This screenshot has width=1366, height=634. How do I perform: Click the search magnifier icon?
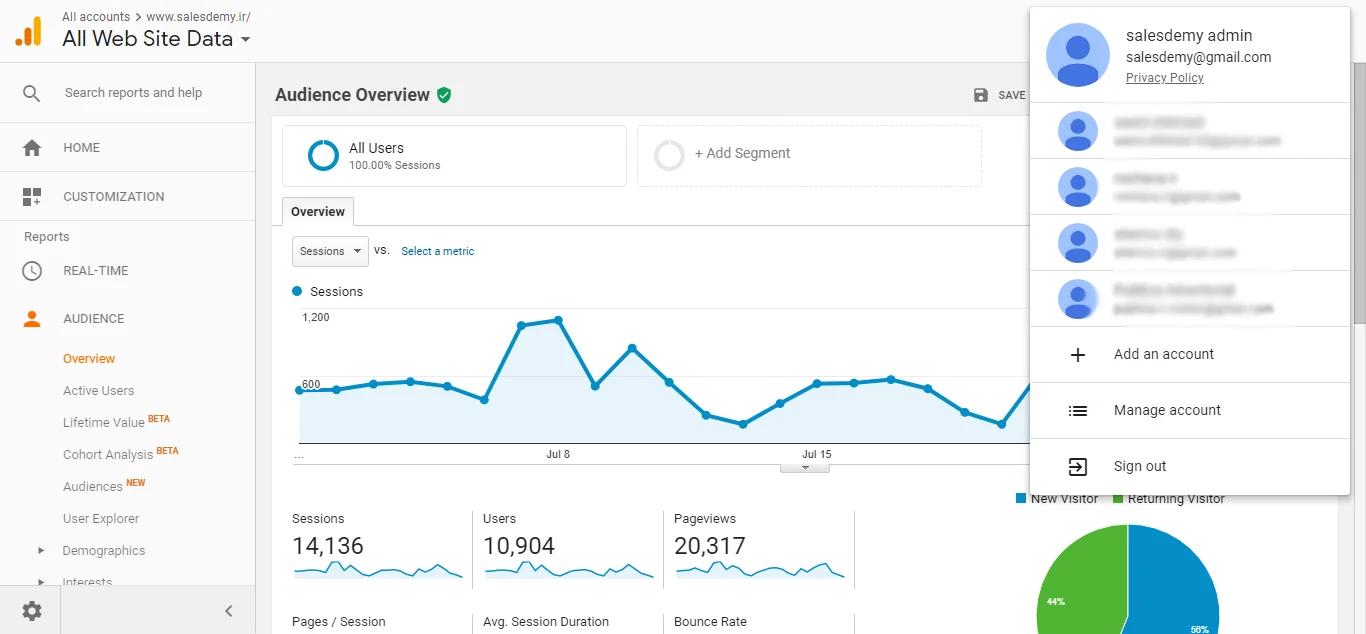pyautogui.click(x=32, y=93)
